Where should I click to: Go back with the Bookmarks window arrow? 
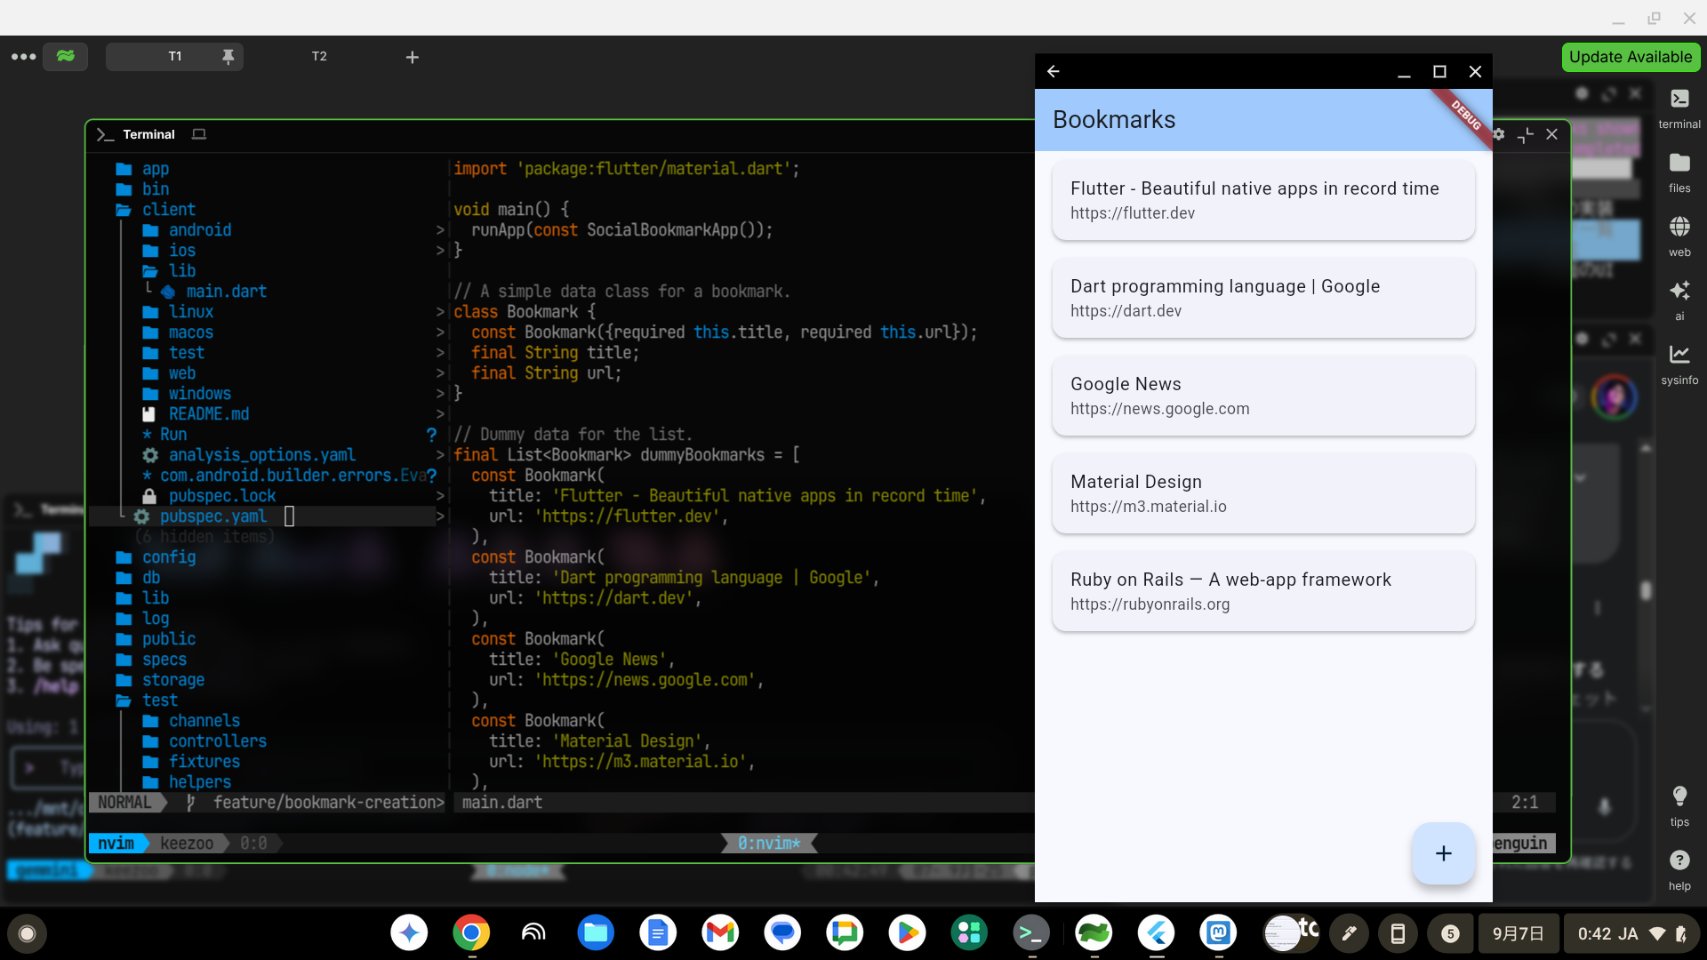tap(1053, 71)
